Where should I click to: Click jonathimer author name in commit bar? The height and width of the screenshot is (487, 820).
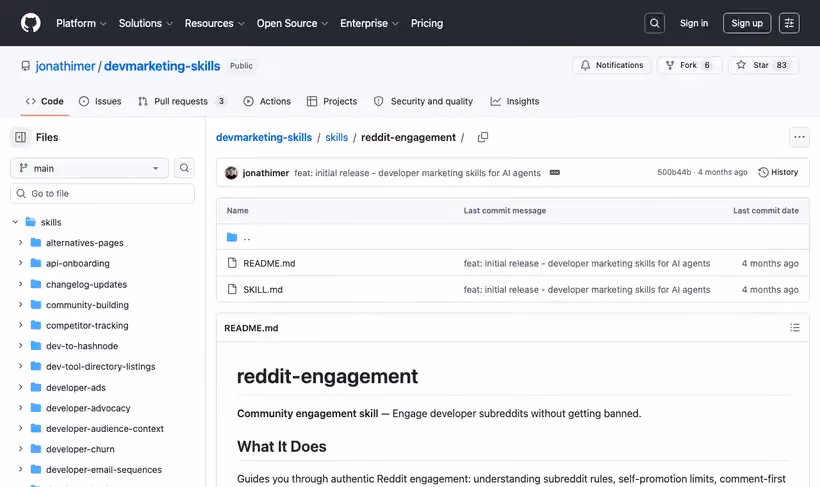click(266, 173)
